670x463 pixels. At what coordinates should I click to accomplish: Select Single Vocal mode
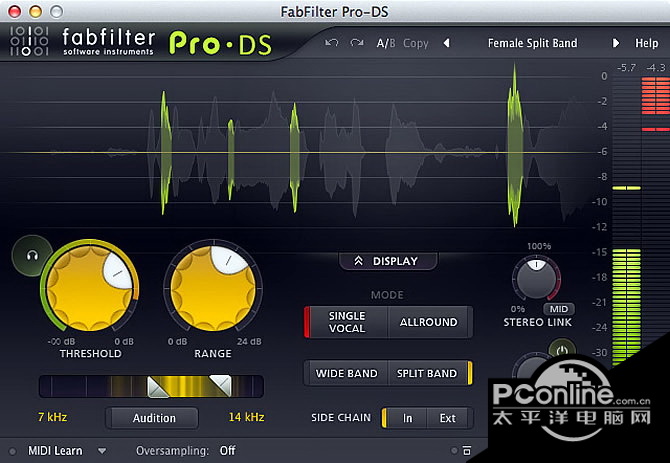(347, 322)
